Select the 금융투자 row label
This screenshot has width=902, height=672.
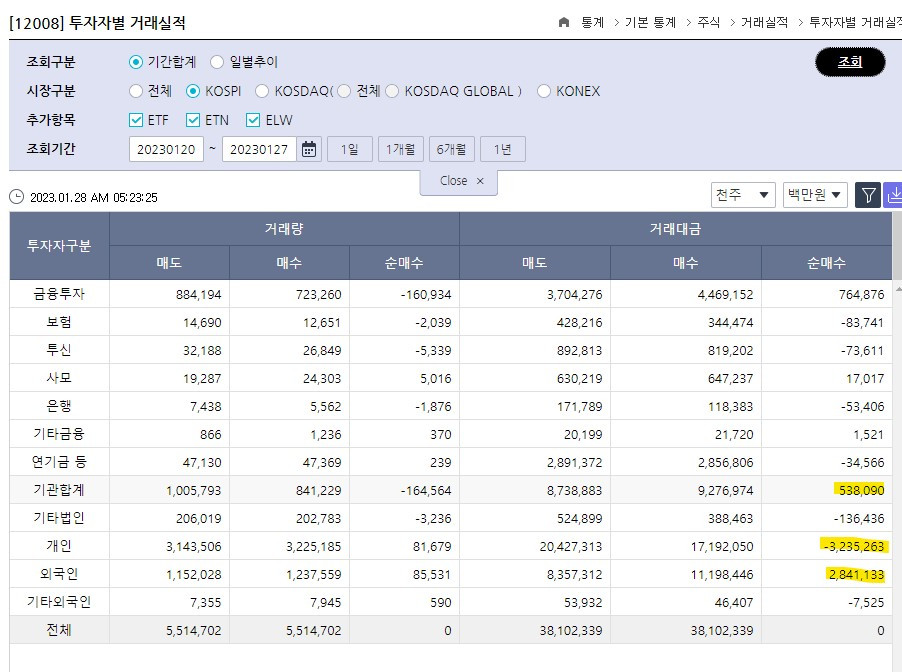(x=59, y=294)
